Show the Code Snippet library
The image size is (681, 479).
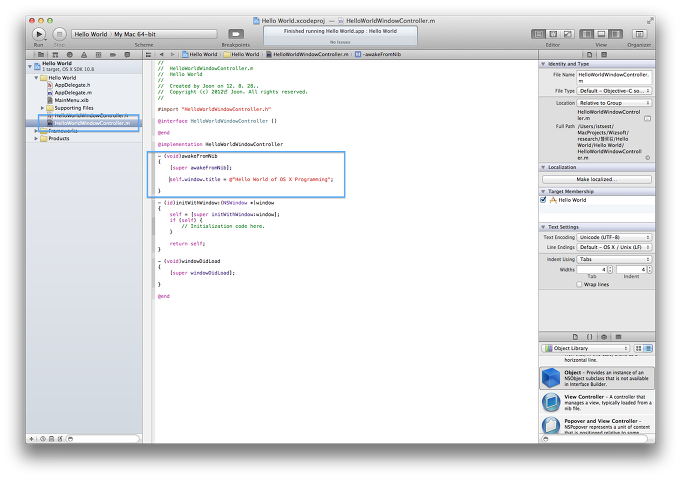[589, 337]
